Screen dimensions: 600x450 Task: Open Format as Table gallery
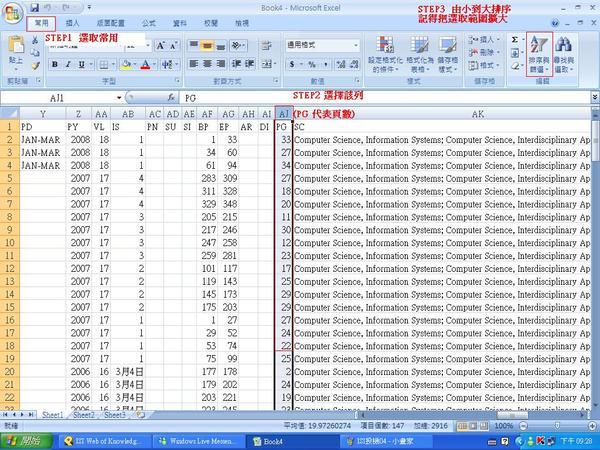pos(420,54)
